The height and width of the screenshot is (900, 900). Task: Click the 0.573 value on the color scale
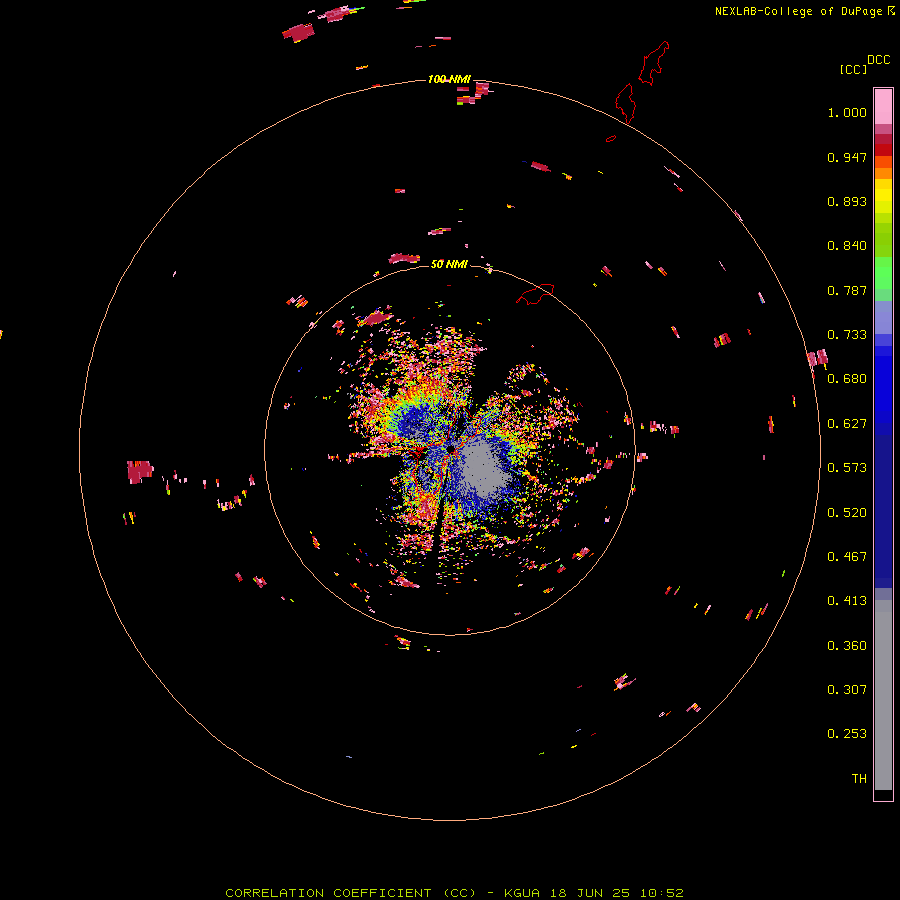point(847,468)
